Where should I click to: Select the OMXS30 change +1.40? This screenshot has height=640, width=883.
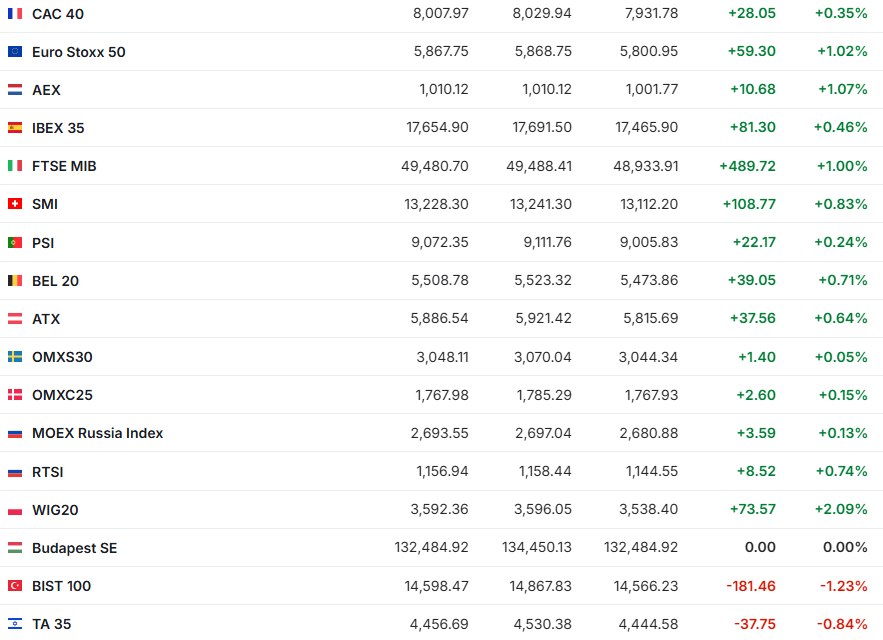coord(757,357)
